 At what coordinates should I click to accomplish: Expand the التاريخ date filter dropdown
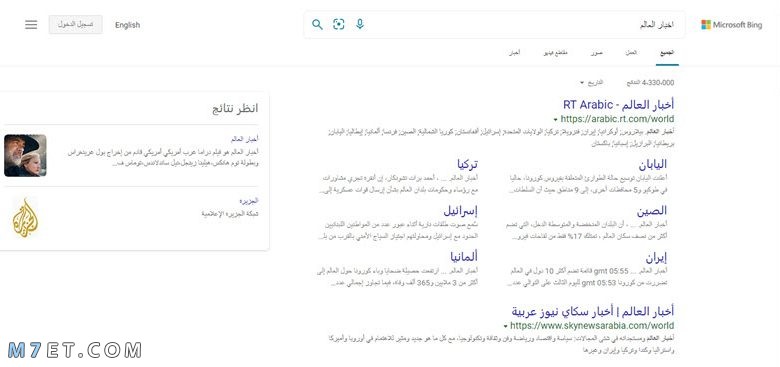pyautogui.click(x=591, y=83)
